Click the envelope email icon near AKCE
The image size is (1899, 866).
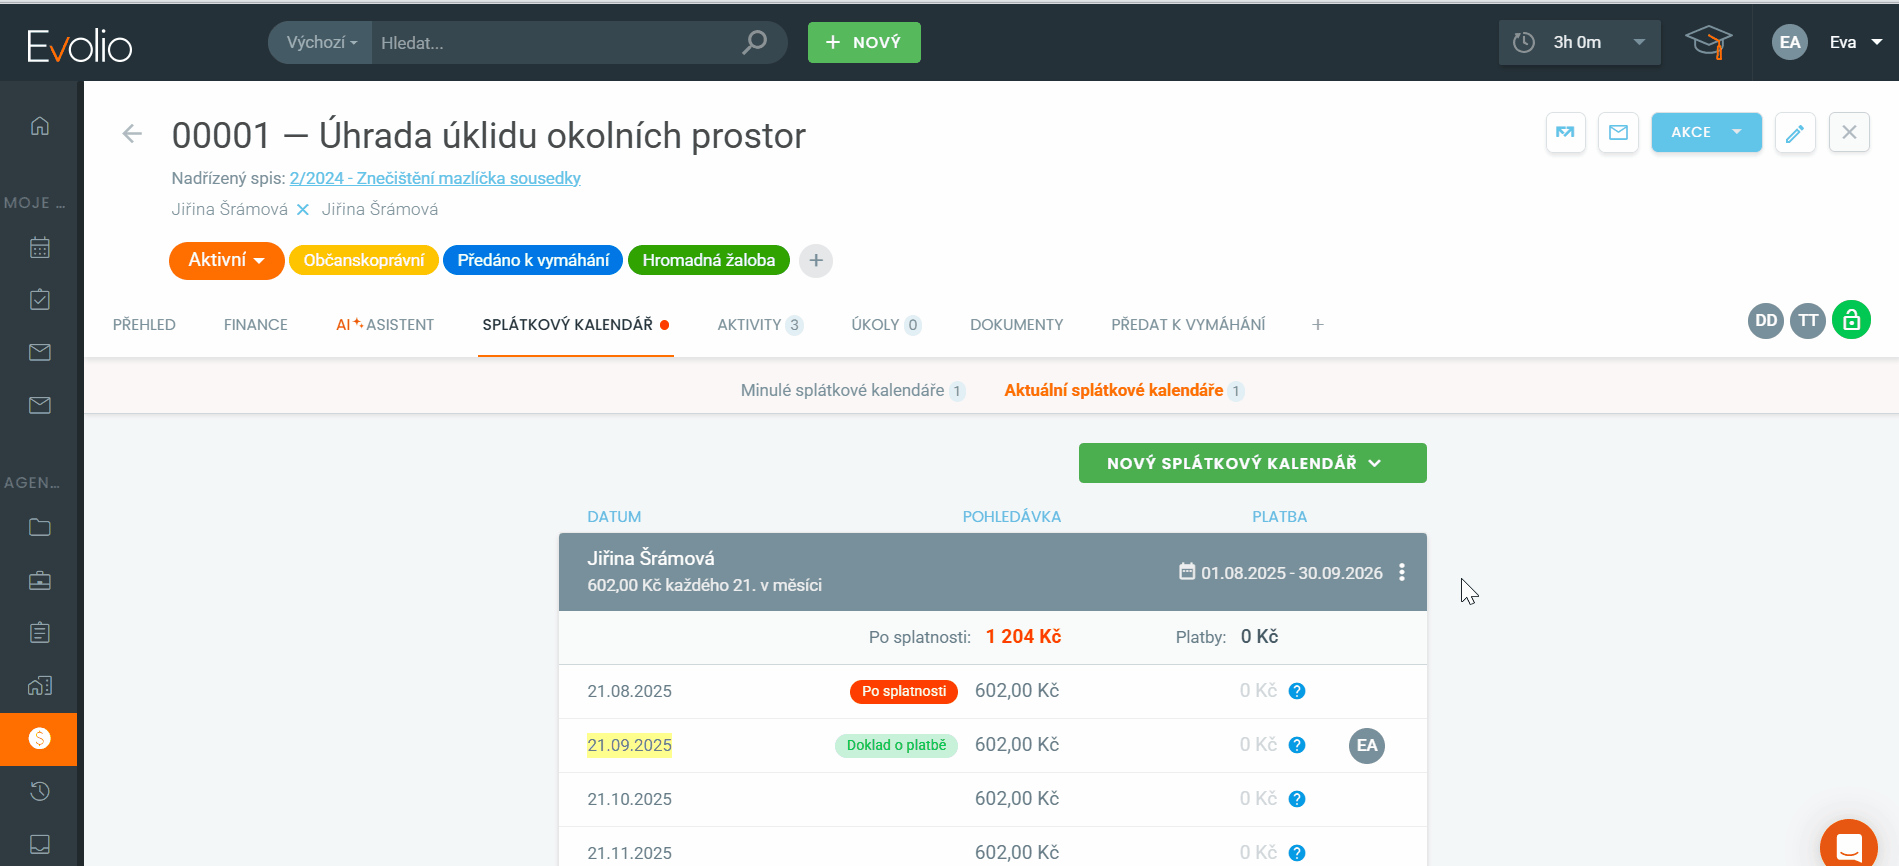[x=1618, y=132]
